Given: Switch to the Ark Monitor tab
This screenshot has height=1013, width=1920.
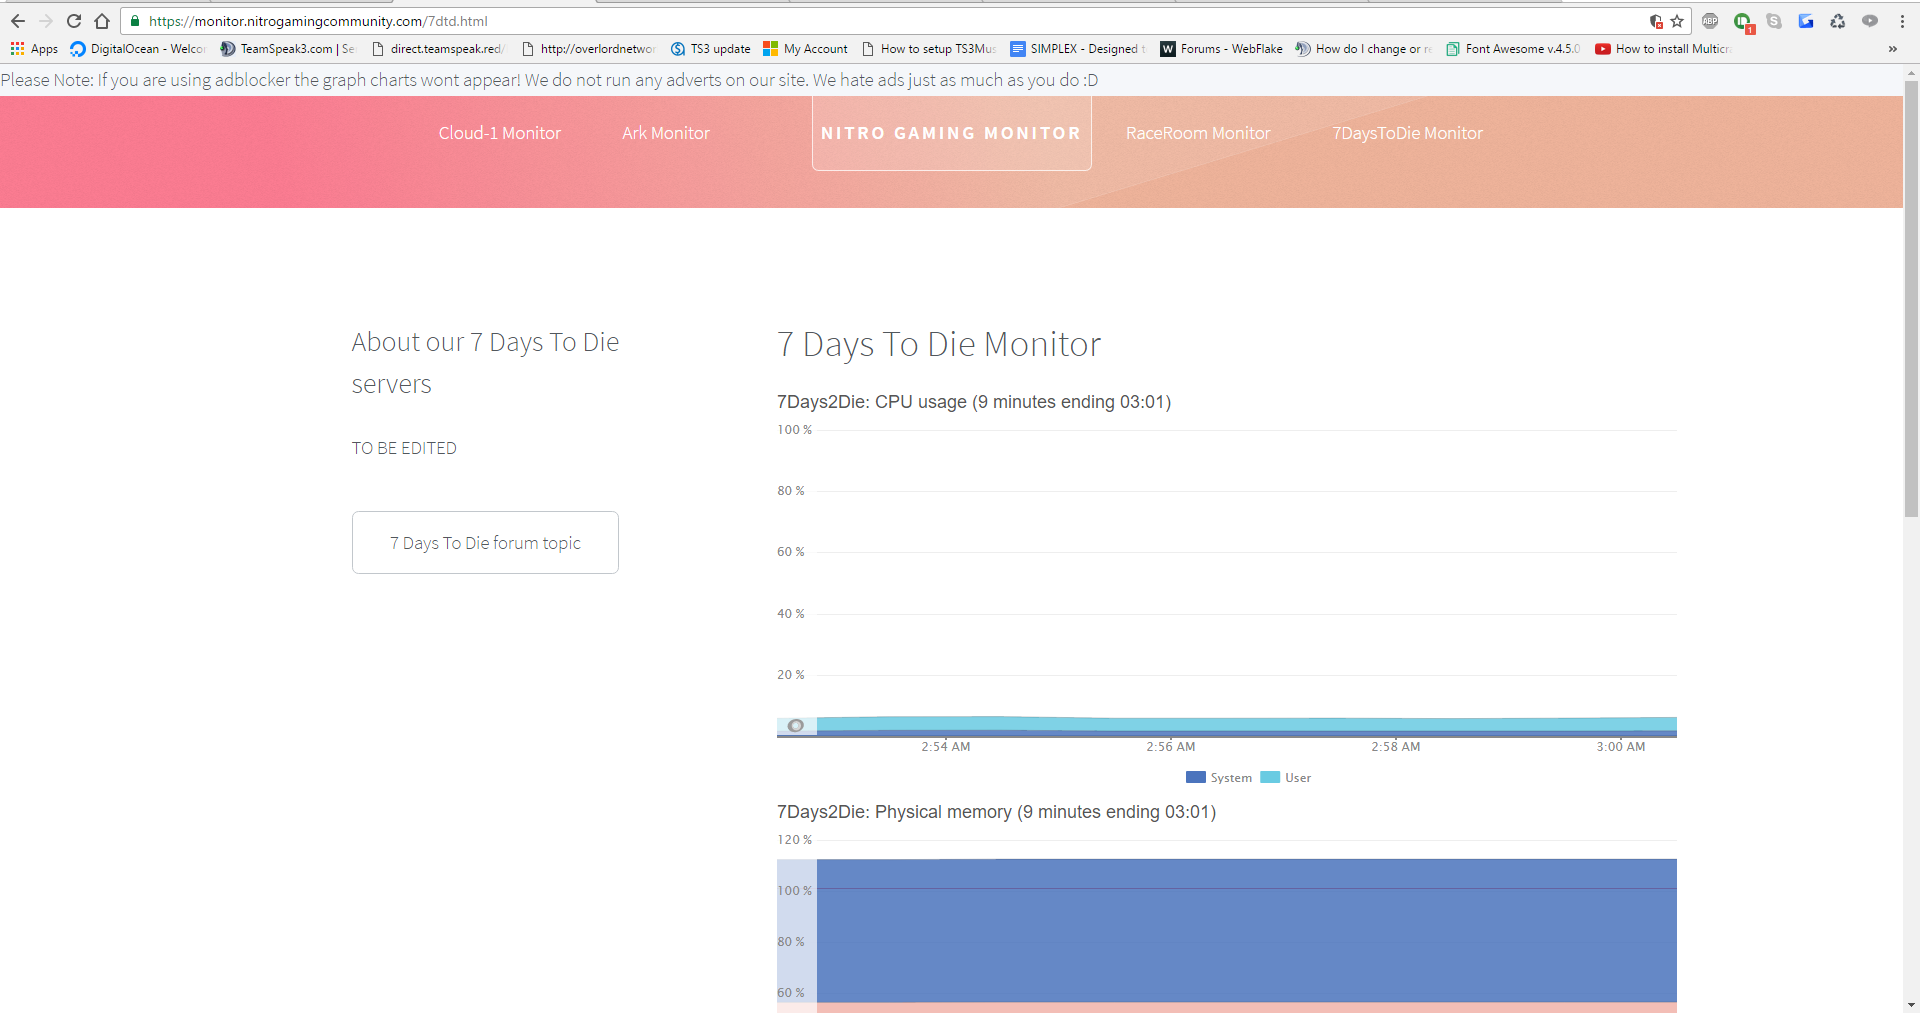Looking at the screenshot, I should coord(666,133).
